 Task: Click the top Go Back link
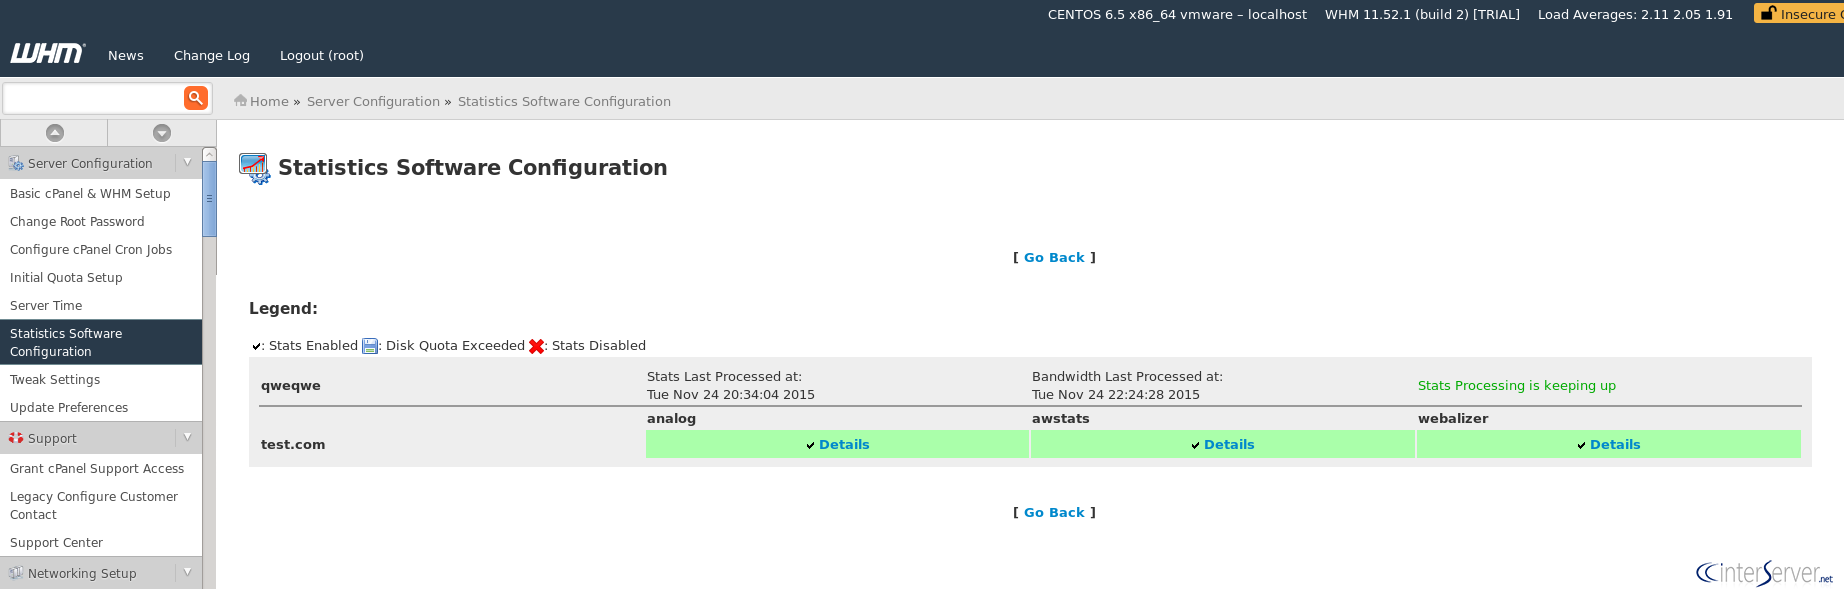[x=1054, y=258]
